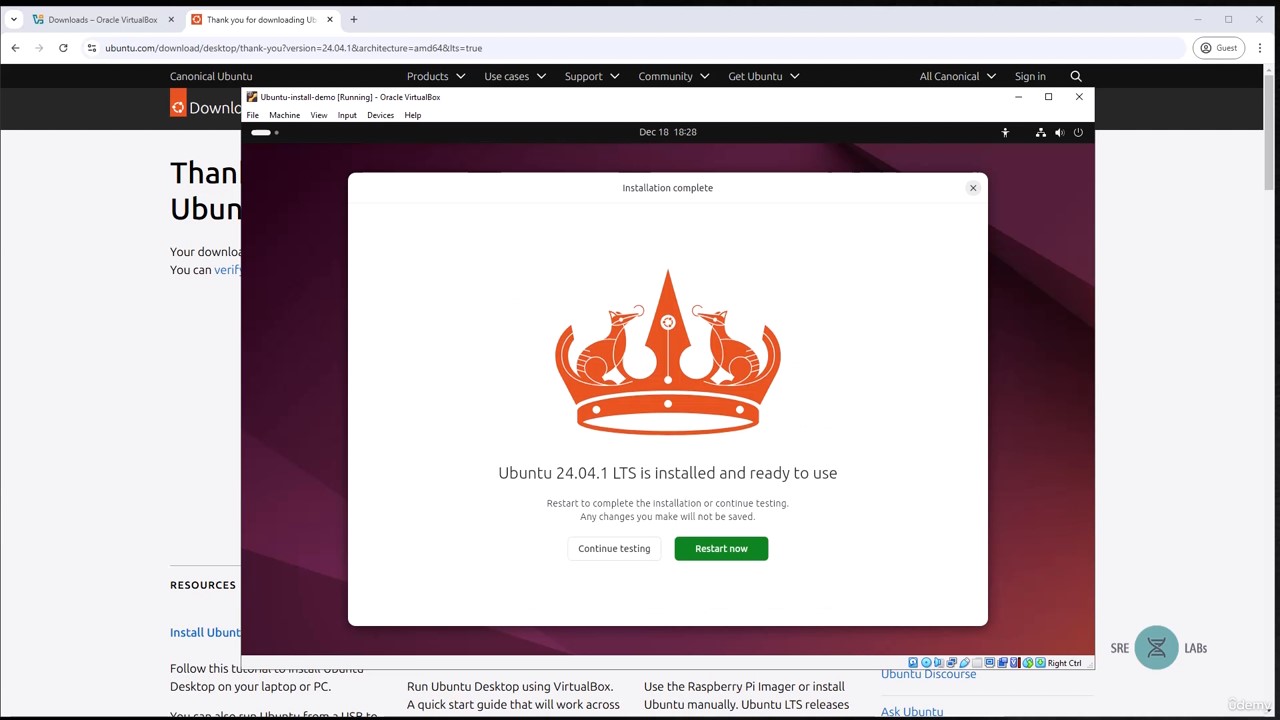
Task: Click the VirtualBox keyboard capture arrow icon
Action: point(1040,663)
